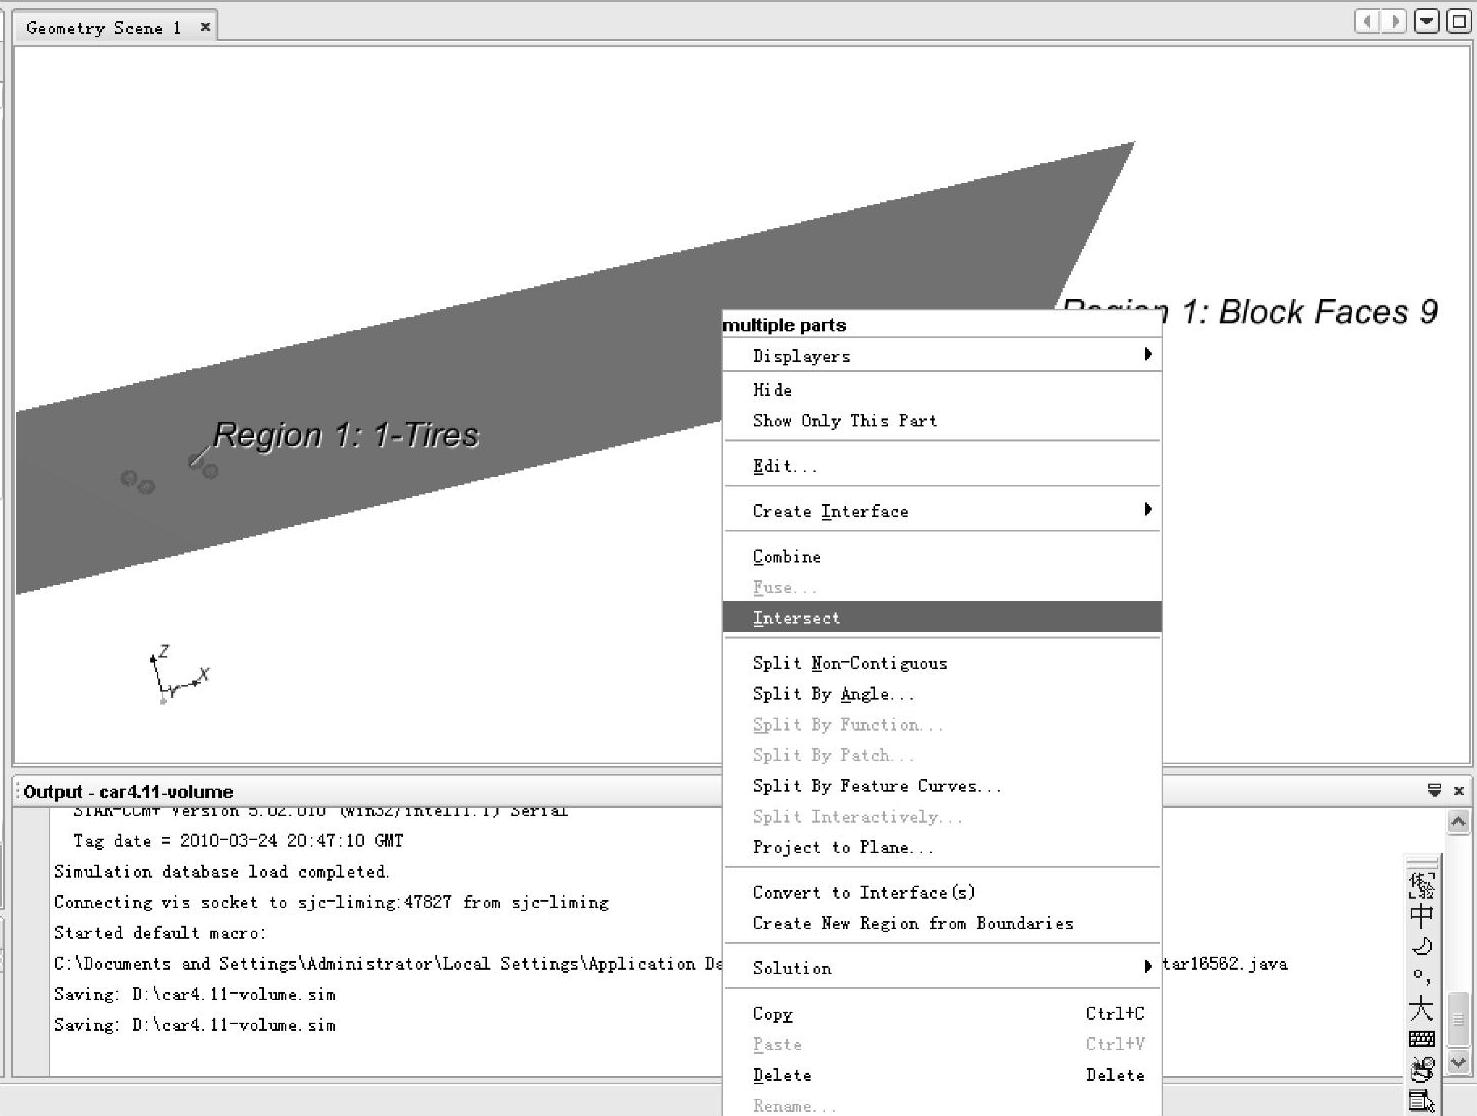Choose Split By Angle...
Viewport: 1477px width, 1116px height.
pos(942,694)
